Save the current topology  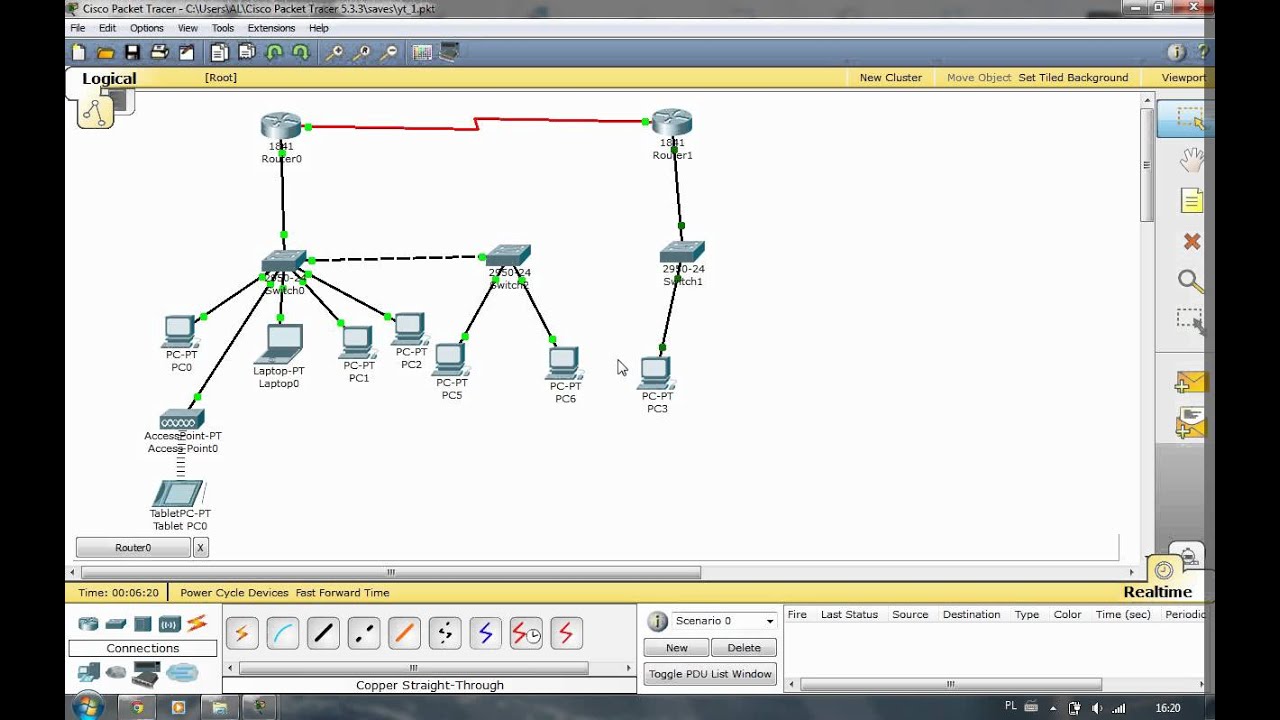click(132, 52)
